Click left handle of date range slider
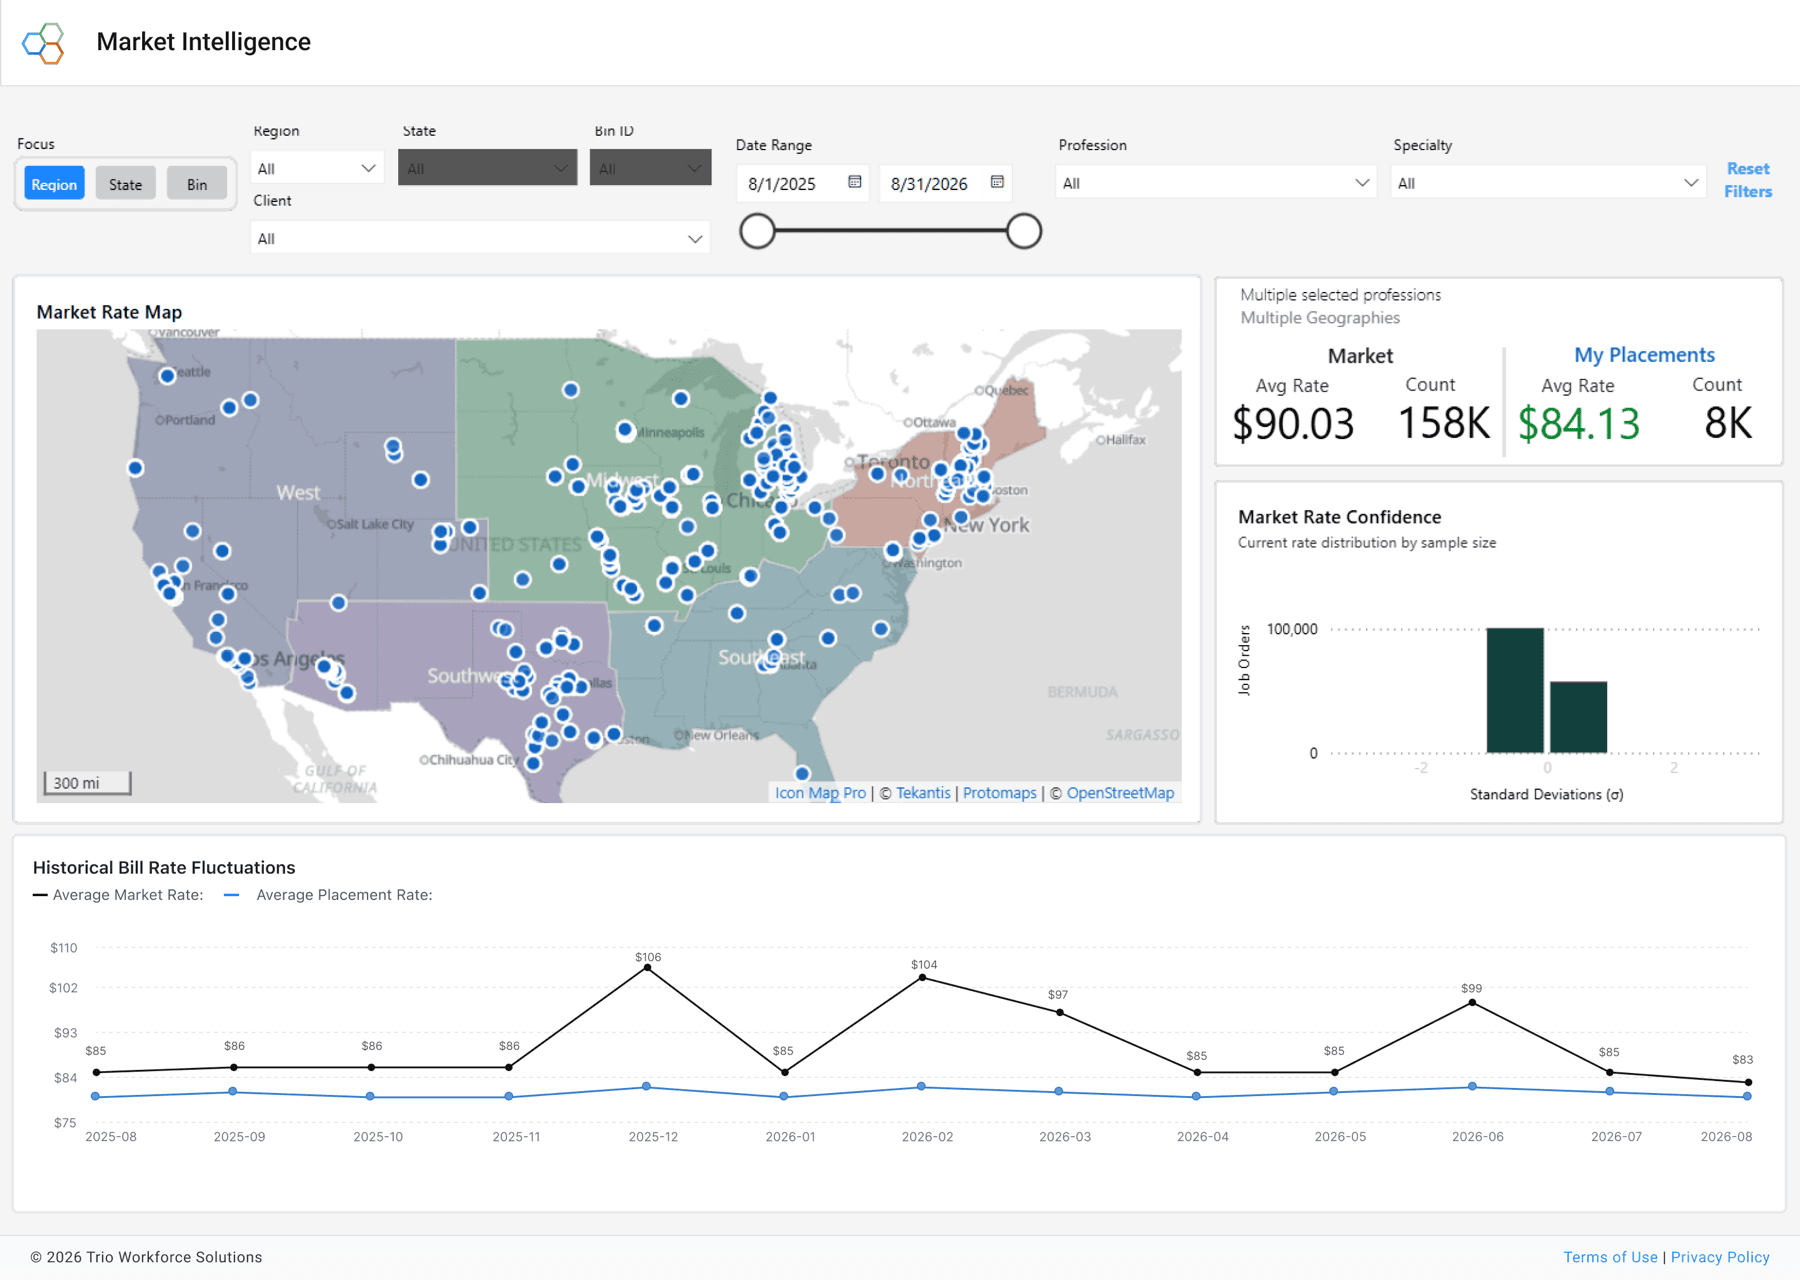1800x1280 pixels. tap(757, 231)
